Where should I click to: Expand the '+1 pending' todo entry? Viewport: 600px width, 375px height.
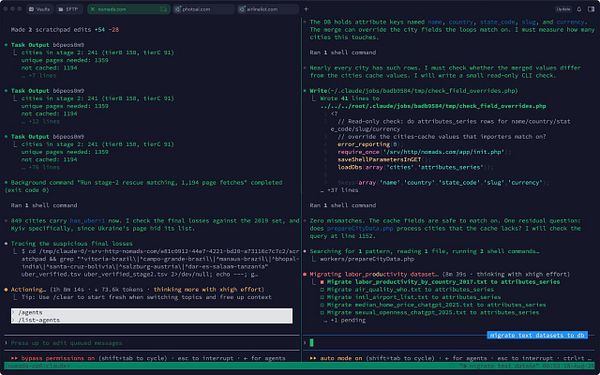pyautogui.click(x=345, y=320)
